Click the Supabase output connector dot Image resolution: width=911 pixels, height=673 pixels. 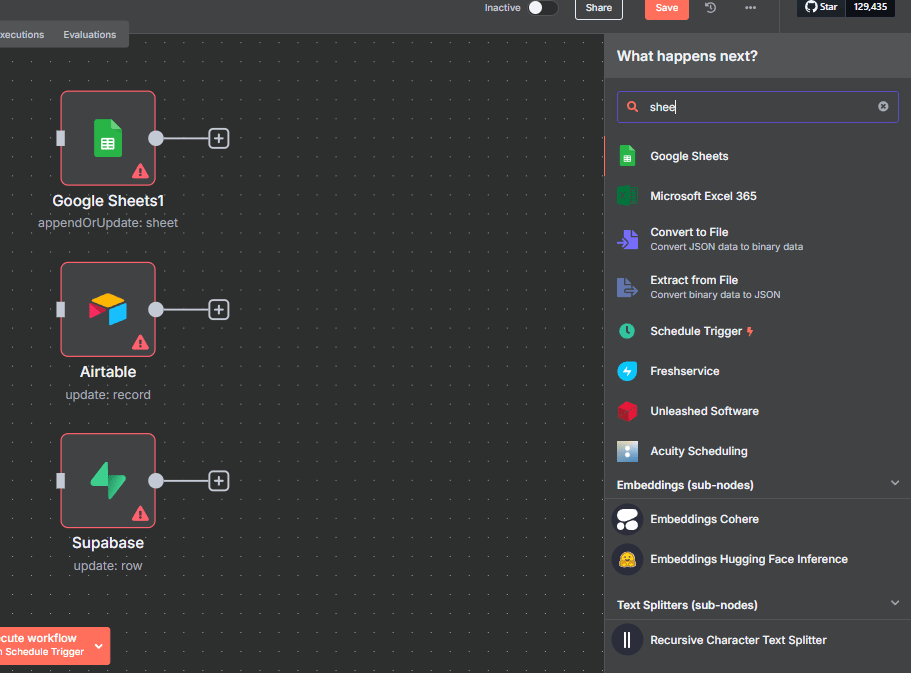click(156, 481)
